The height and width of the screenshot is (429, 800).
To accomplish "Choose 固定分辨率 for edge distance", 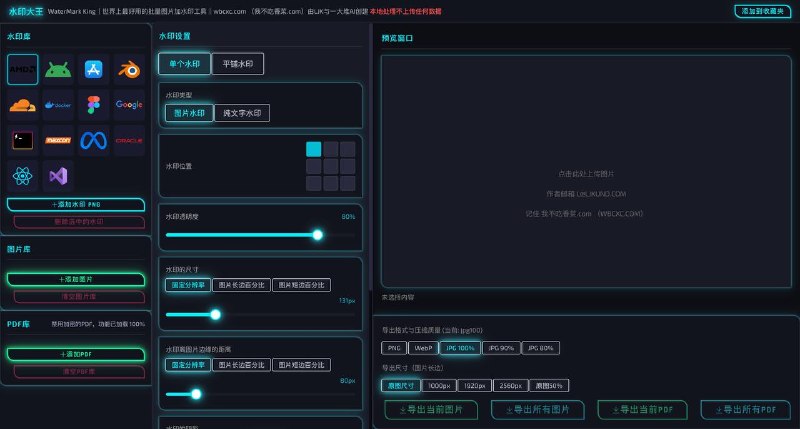I will click(188, 365).
